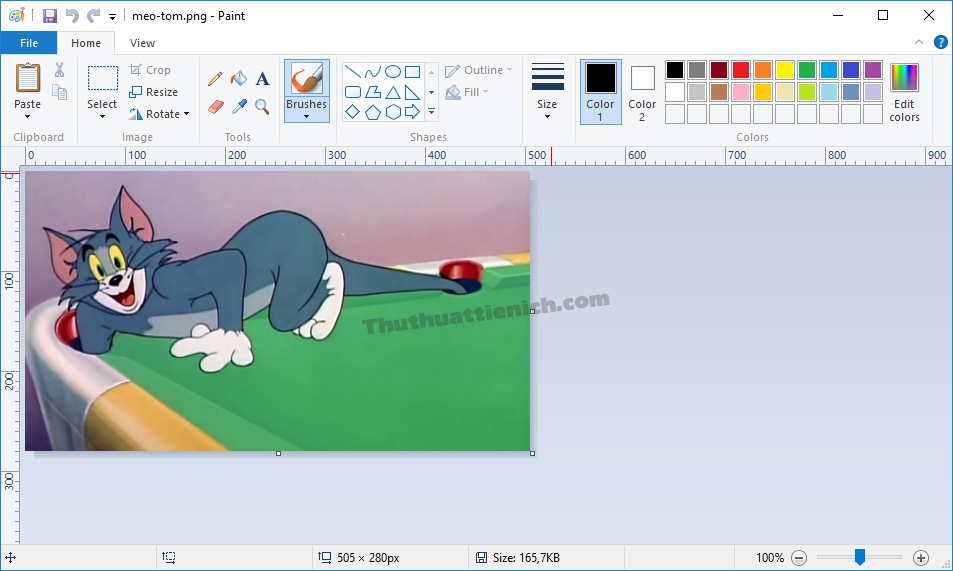Viewport: 953px width, 571px height.
Task: Click the Save icon in title bar
Action: click(x=50, y=16)
